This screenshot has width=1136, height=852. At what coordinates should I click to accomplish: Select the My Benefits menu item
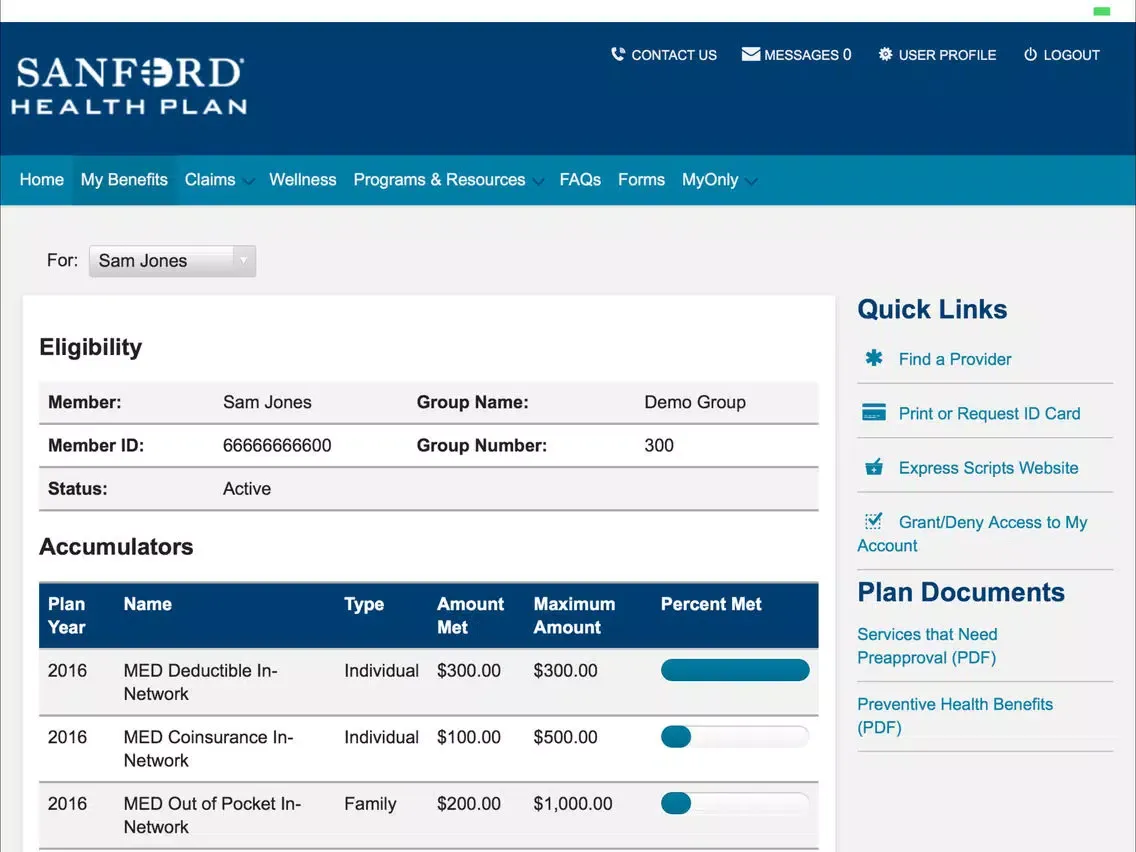pos(124,180)
